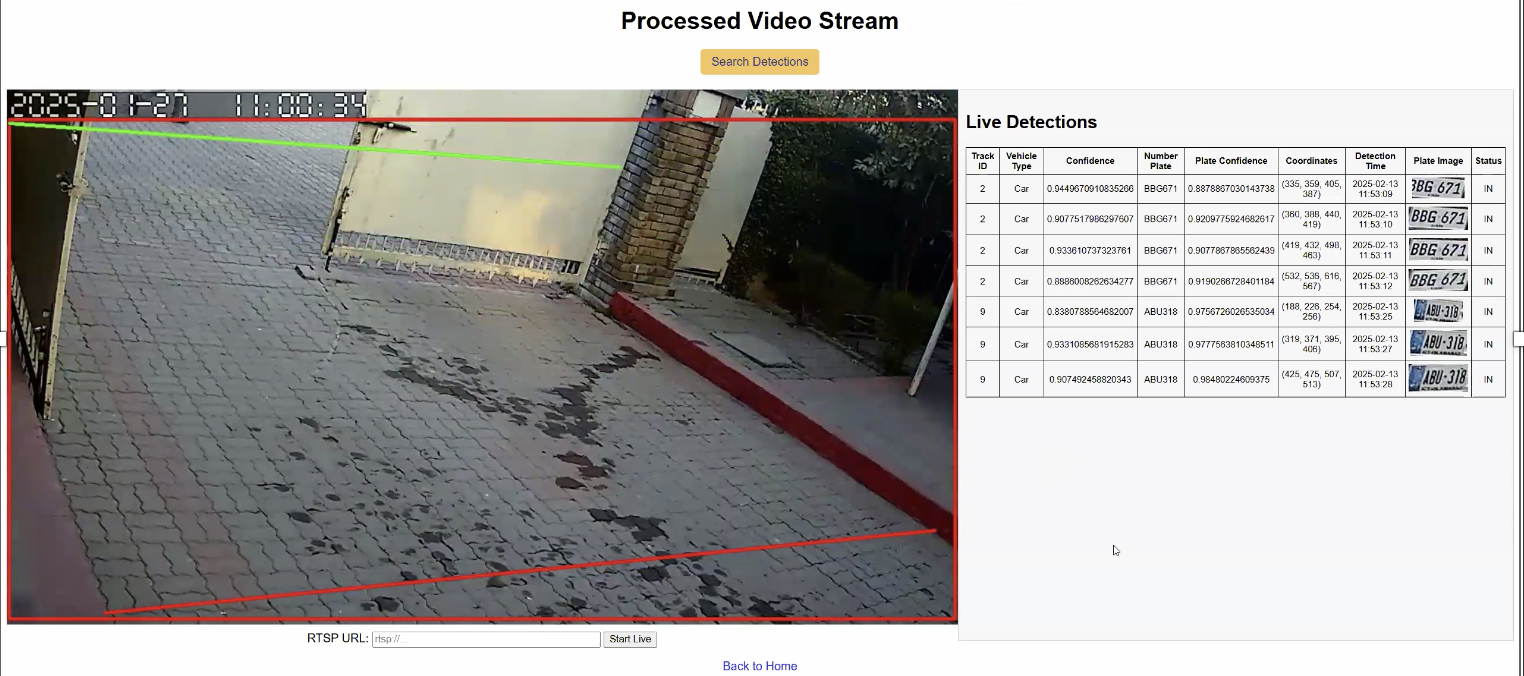Select ABU318 plate thumbnail from 11:53:27
The height and width of the screenshot is (676, 1524).
1437,343
